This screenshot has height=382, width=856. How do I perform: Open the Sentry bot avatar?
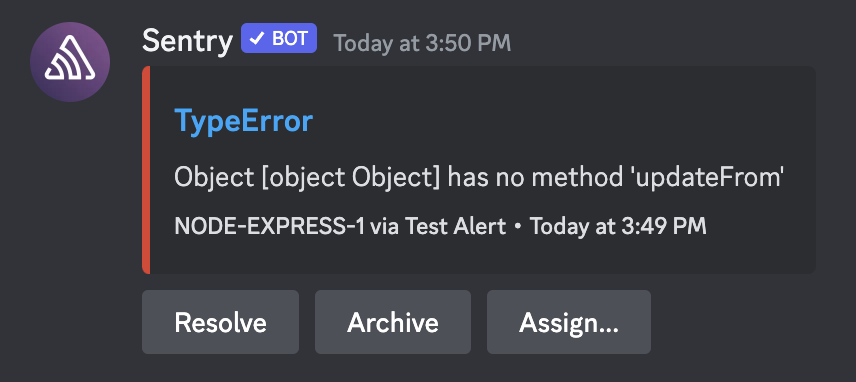(x=70, y=62)
